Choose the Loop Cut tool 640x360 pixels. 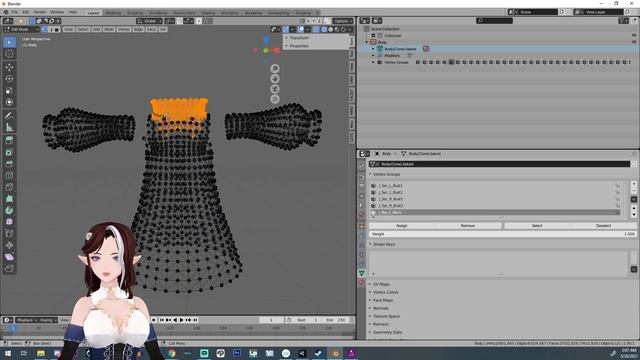(9, 176)
